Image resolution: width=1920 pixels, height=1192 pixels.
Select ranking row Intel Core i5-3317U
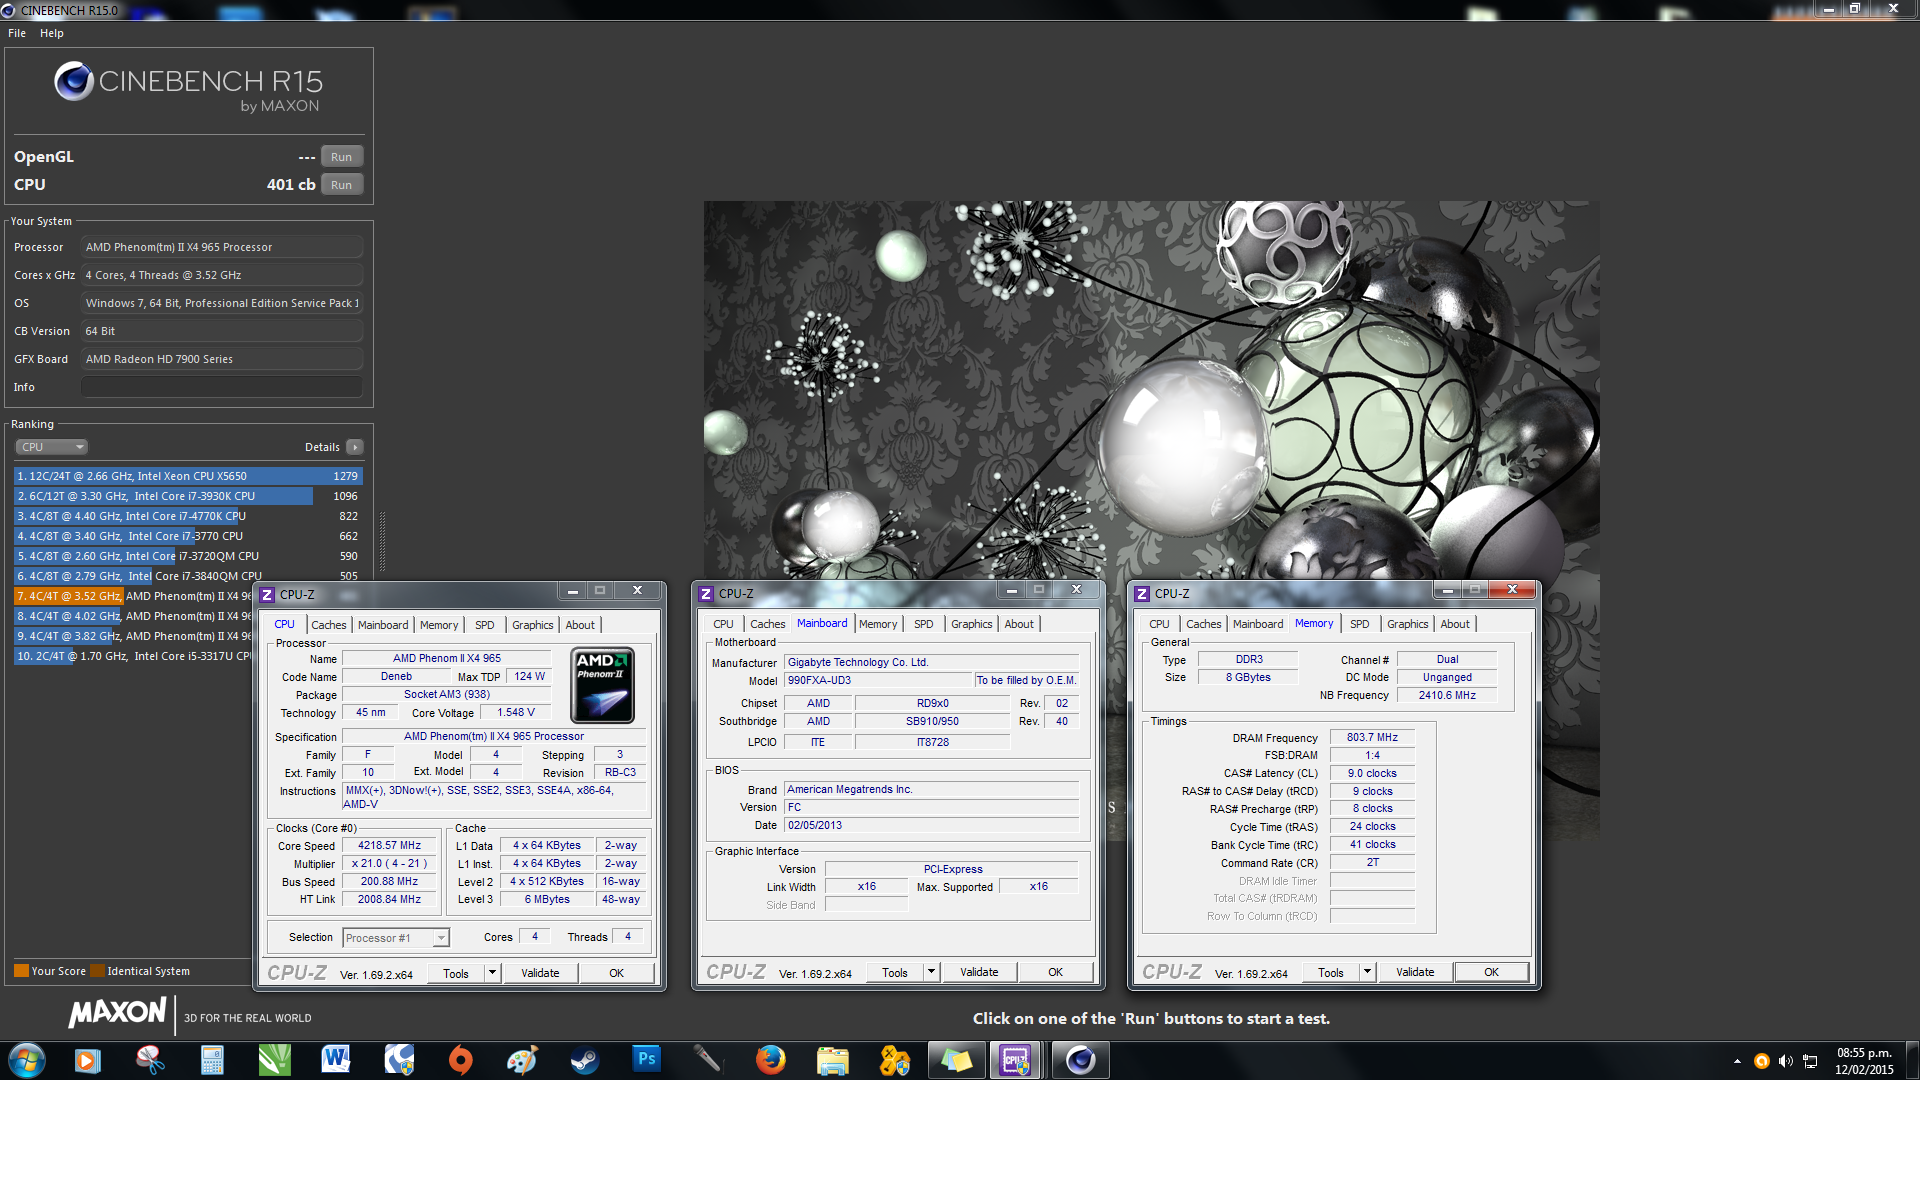(133, 656)
